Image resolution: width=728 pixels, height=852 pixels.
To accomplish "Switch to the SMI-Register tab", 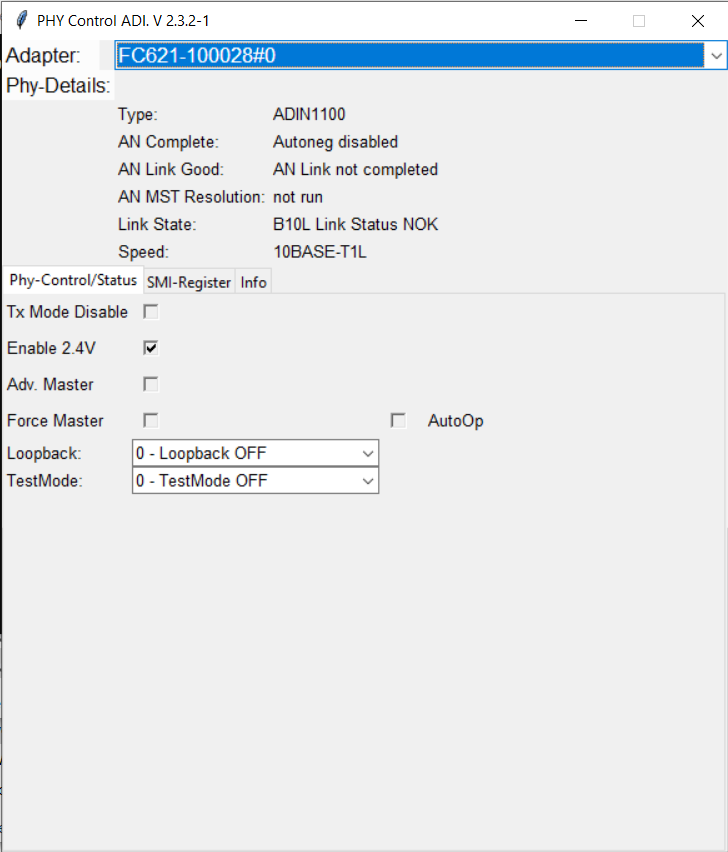I will [x=189, y=283].
